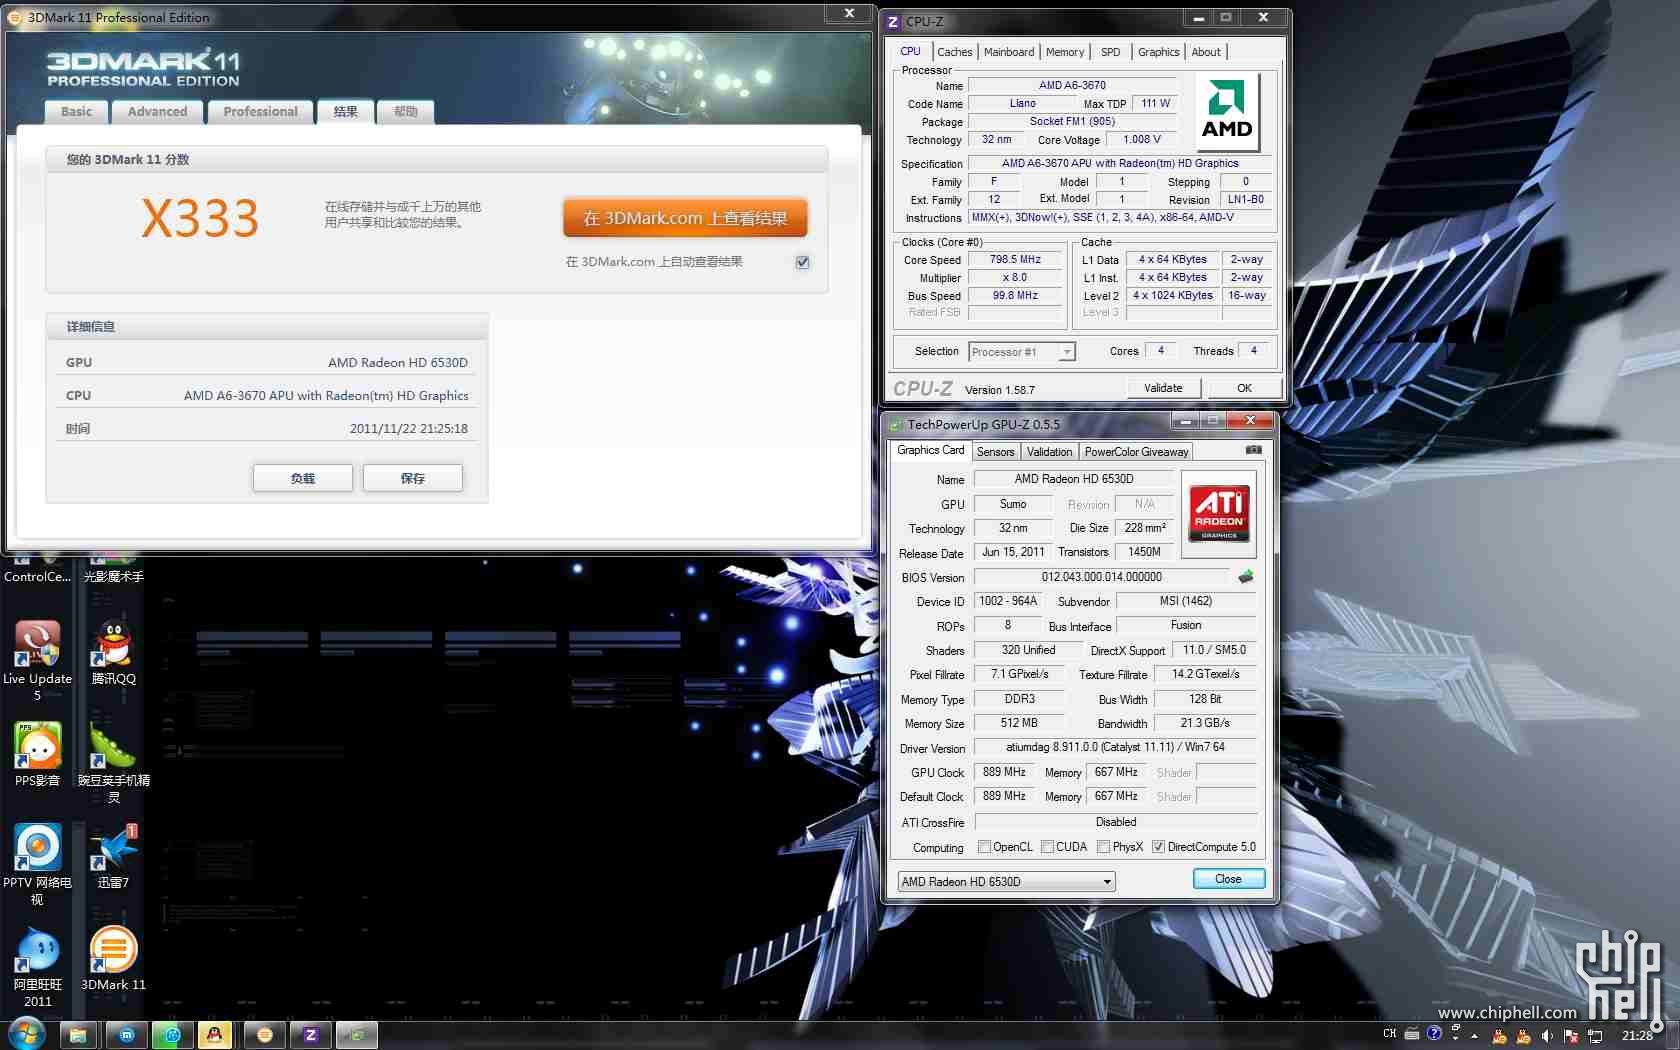Switch to the CPU-Z taskbar button

(311, 1035)
